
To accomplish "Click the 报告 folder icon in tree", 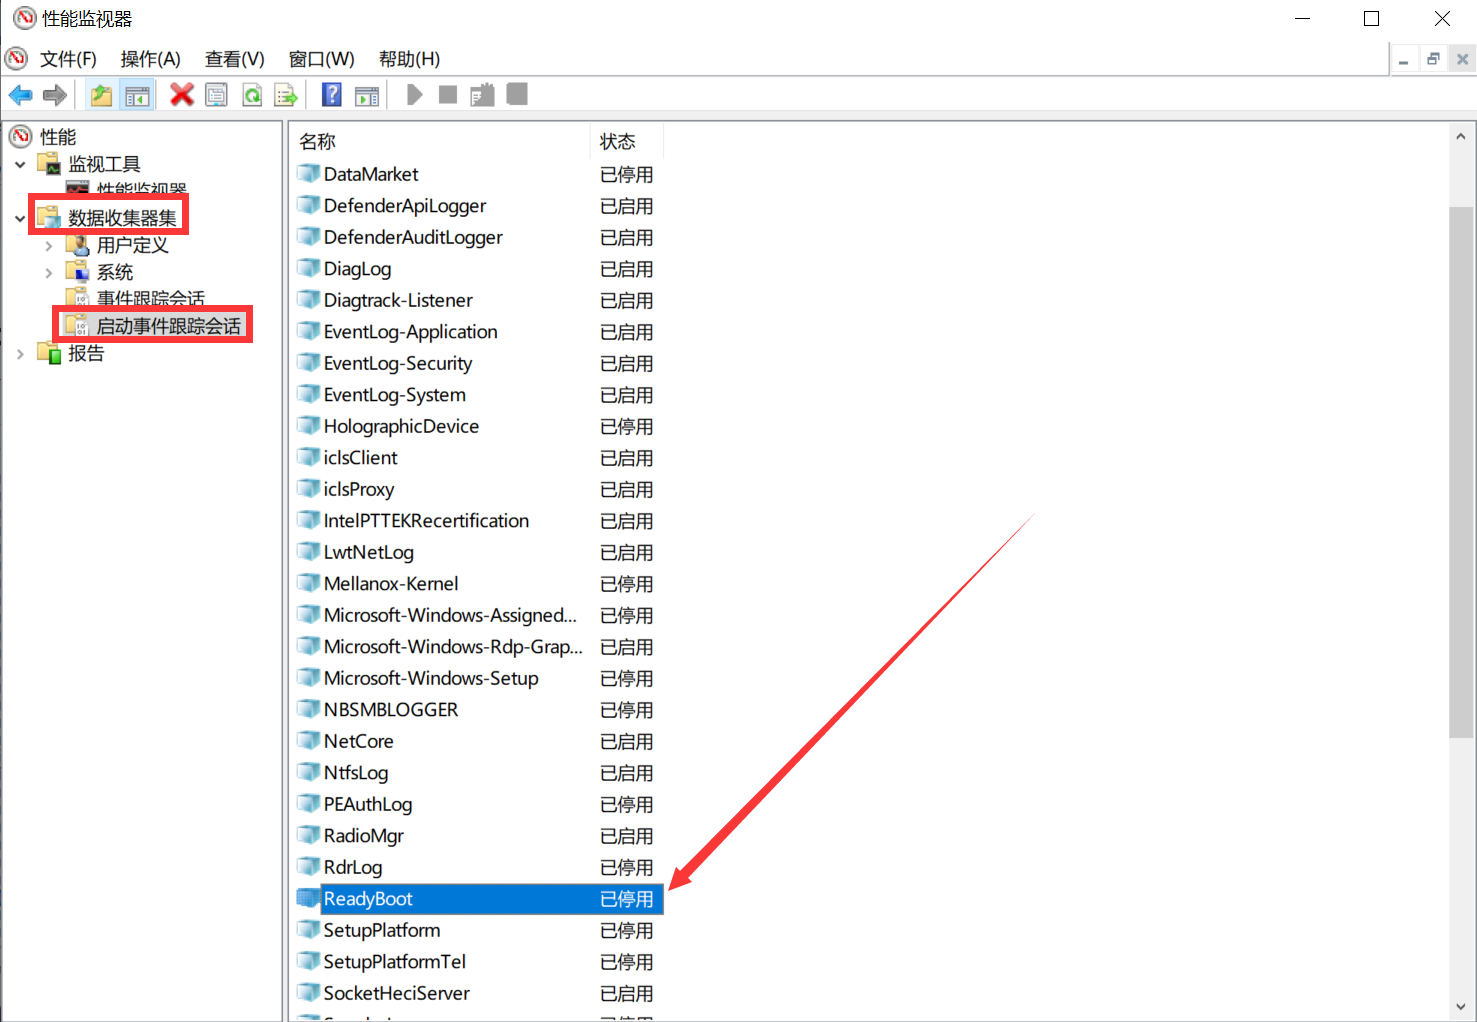I will 50,353.
